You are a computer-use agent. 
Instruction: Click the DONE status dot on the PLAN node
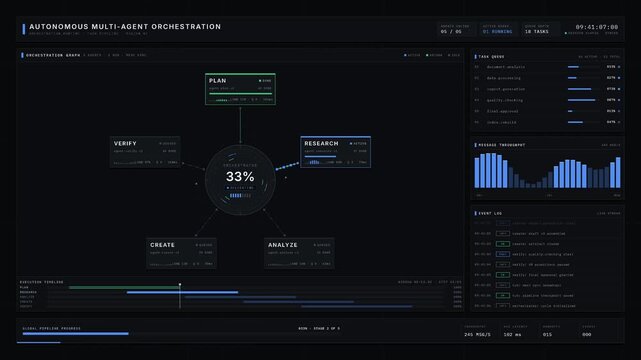pyautogui.click(x=260, y=81)
